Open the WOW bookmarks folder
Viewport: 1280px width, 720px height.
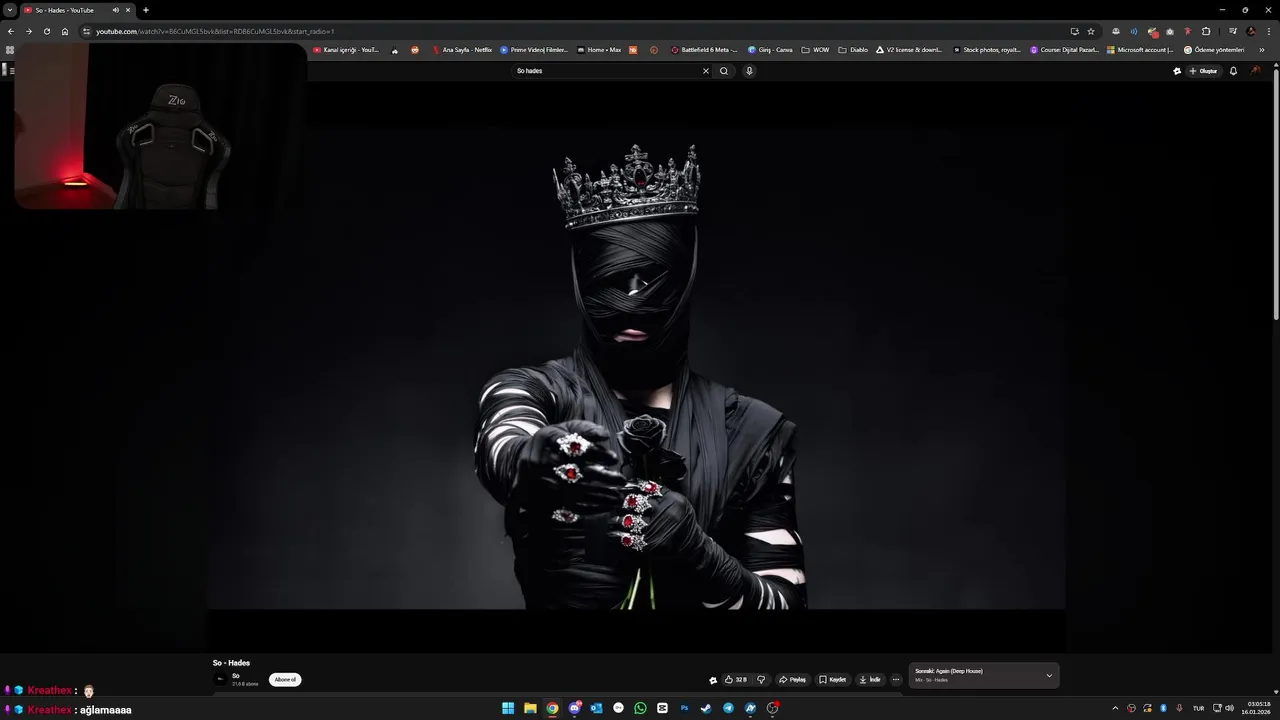[x=815, y=50]
